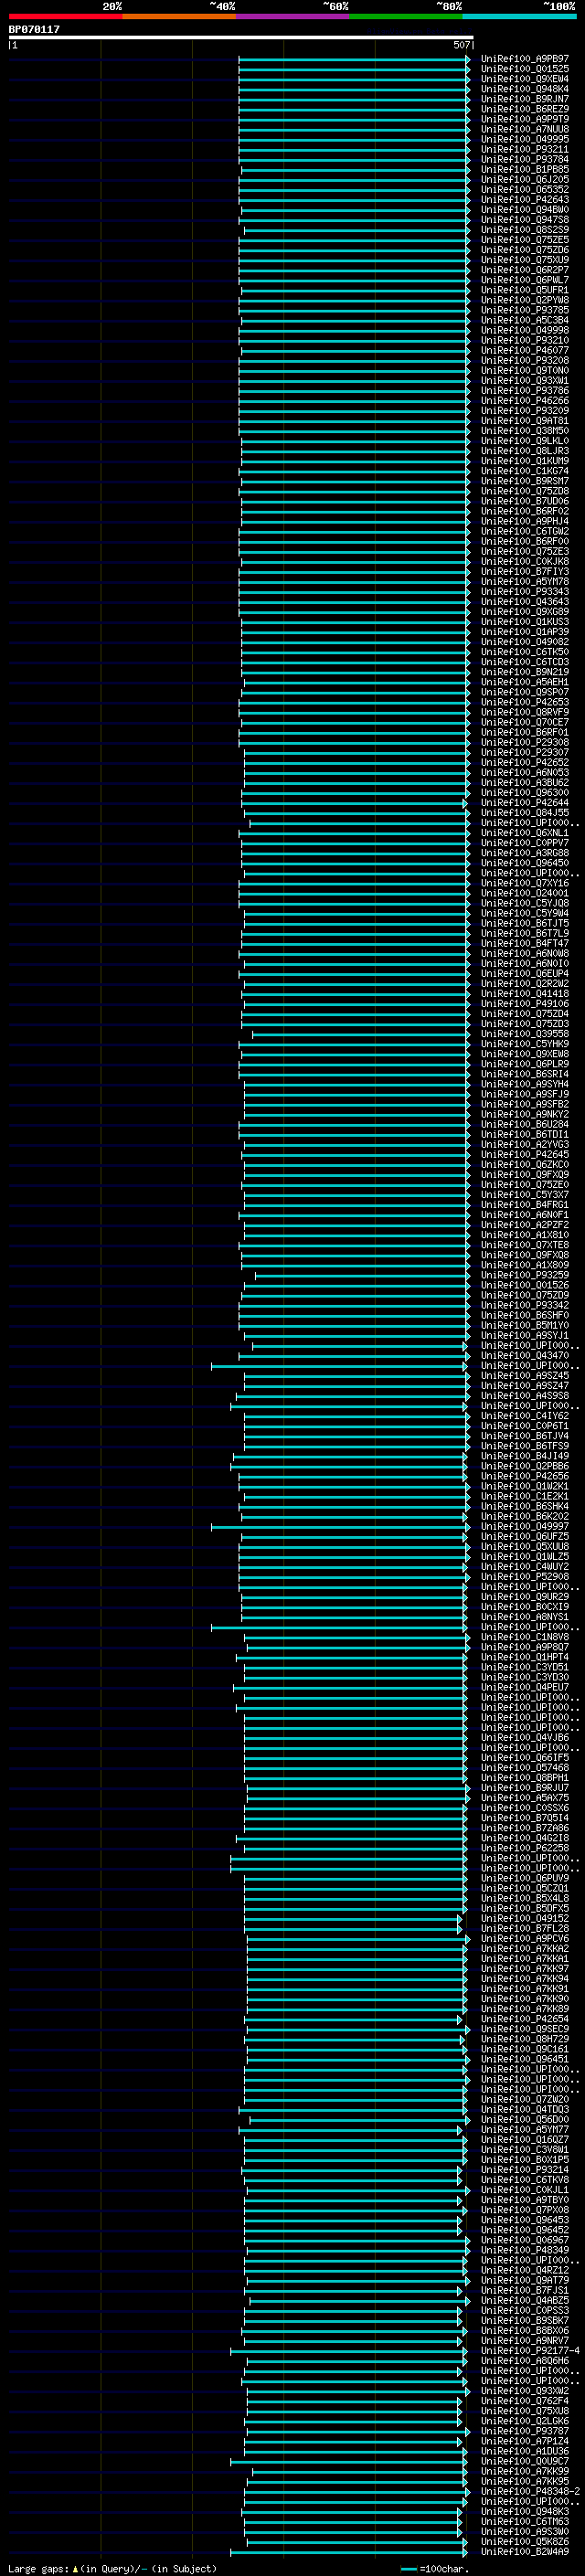Select hit label UniRef100_O65352
Viewport: 585px width, 2576px height.
(x=525, y=189)
